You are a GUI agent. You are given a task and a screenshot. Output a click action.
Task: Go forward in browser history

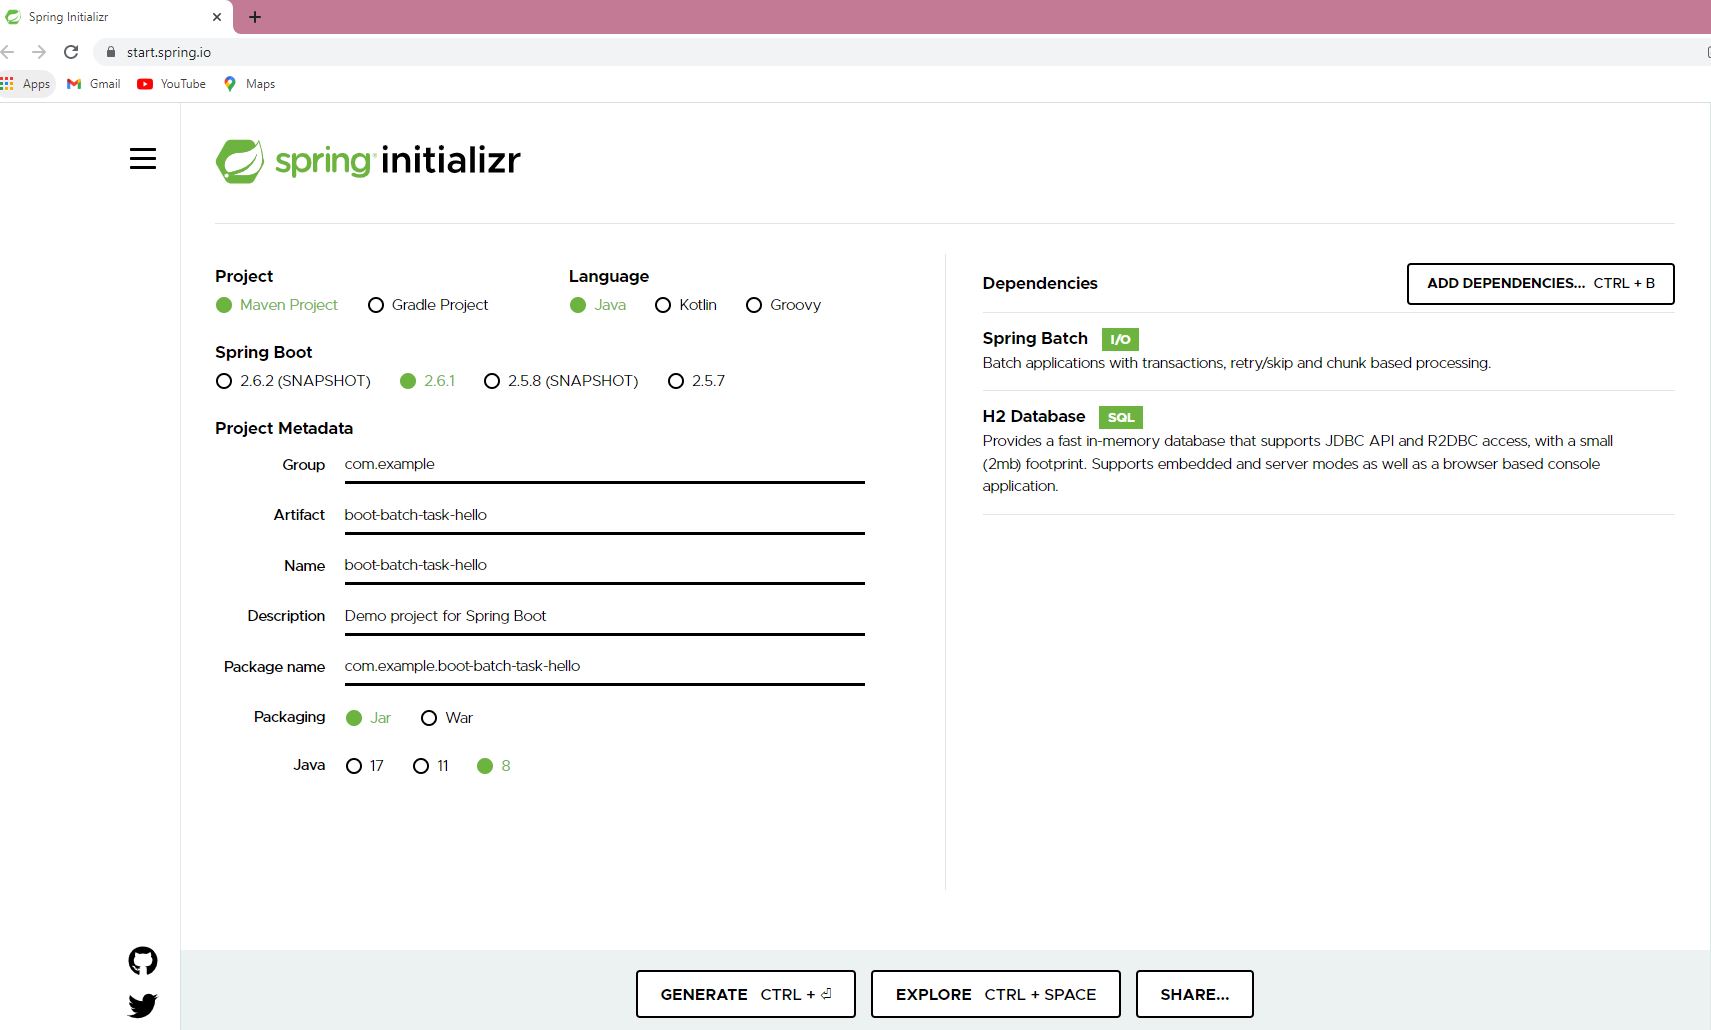39,52
